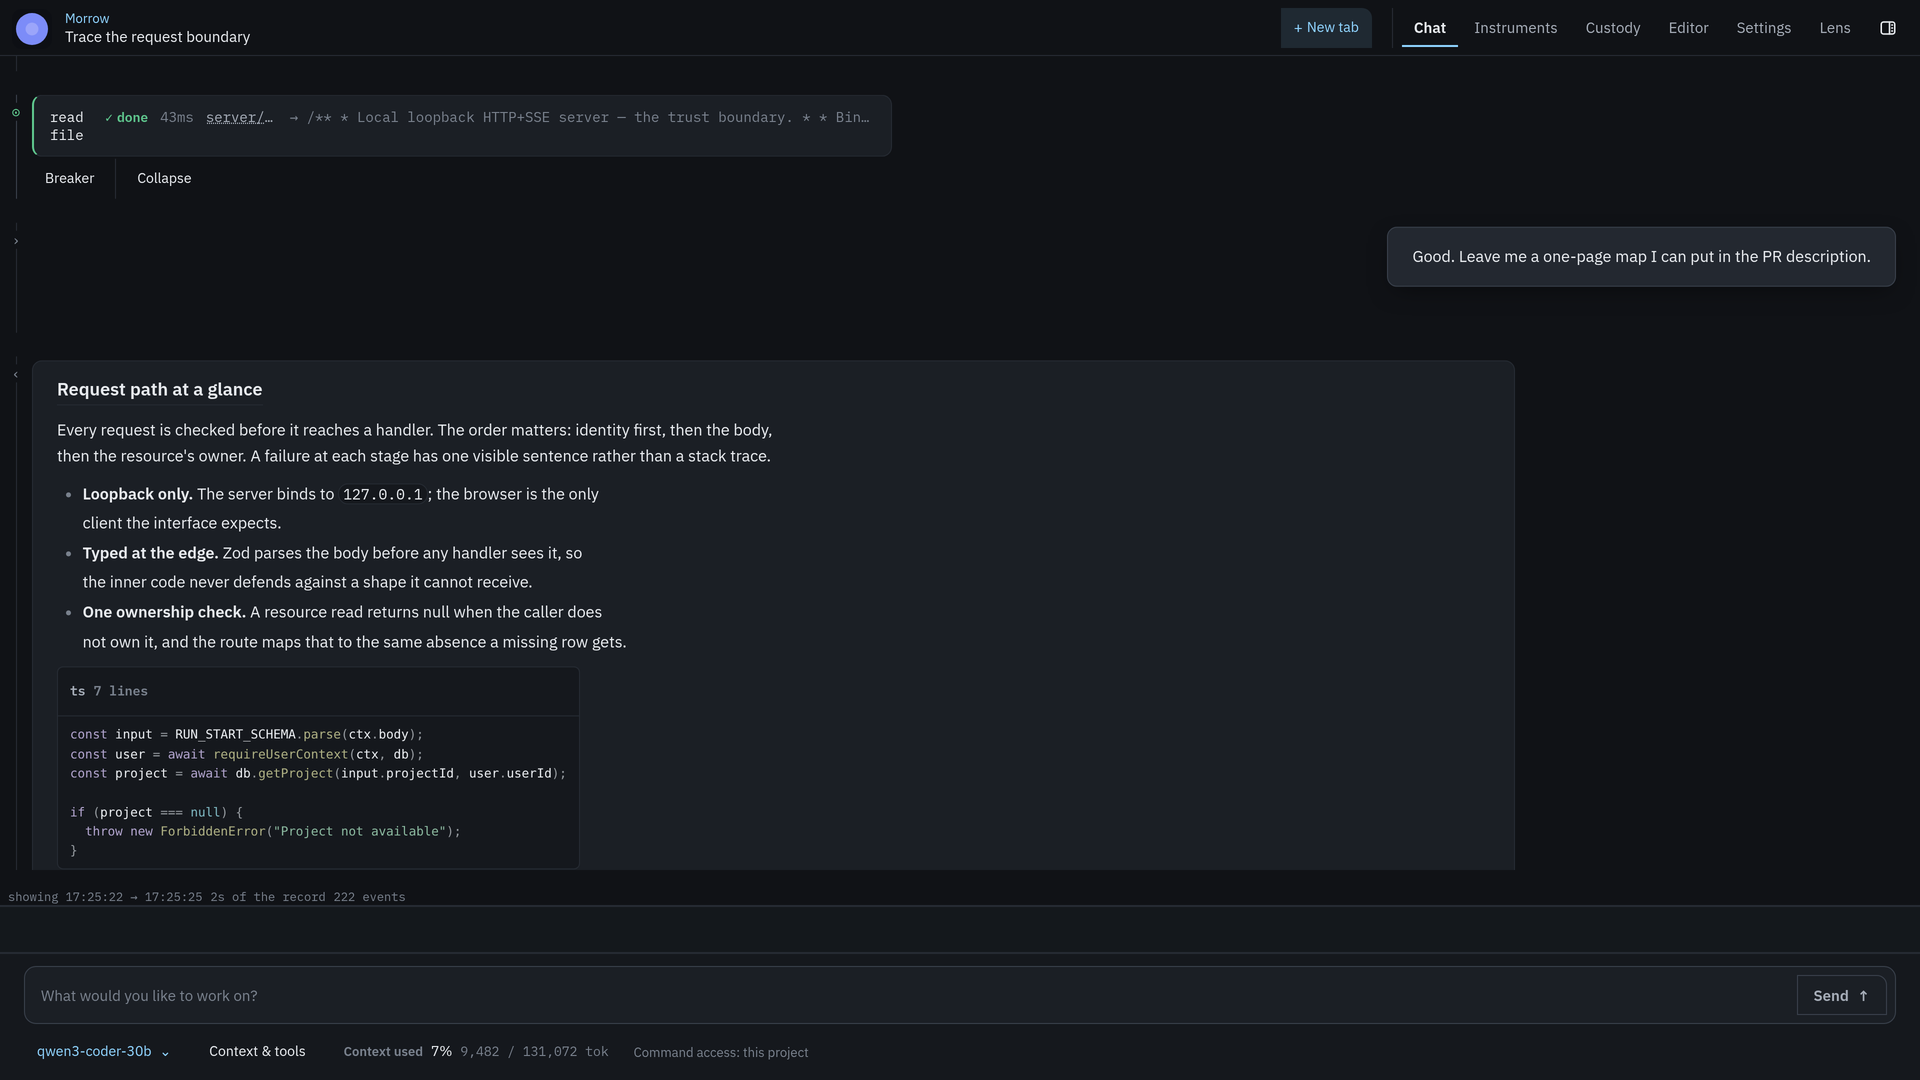Click the 'Trace the request boundary' title
This screenshot has width=1920, height=1080.
[157, 37]
